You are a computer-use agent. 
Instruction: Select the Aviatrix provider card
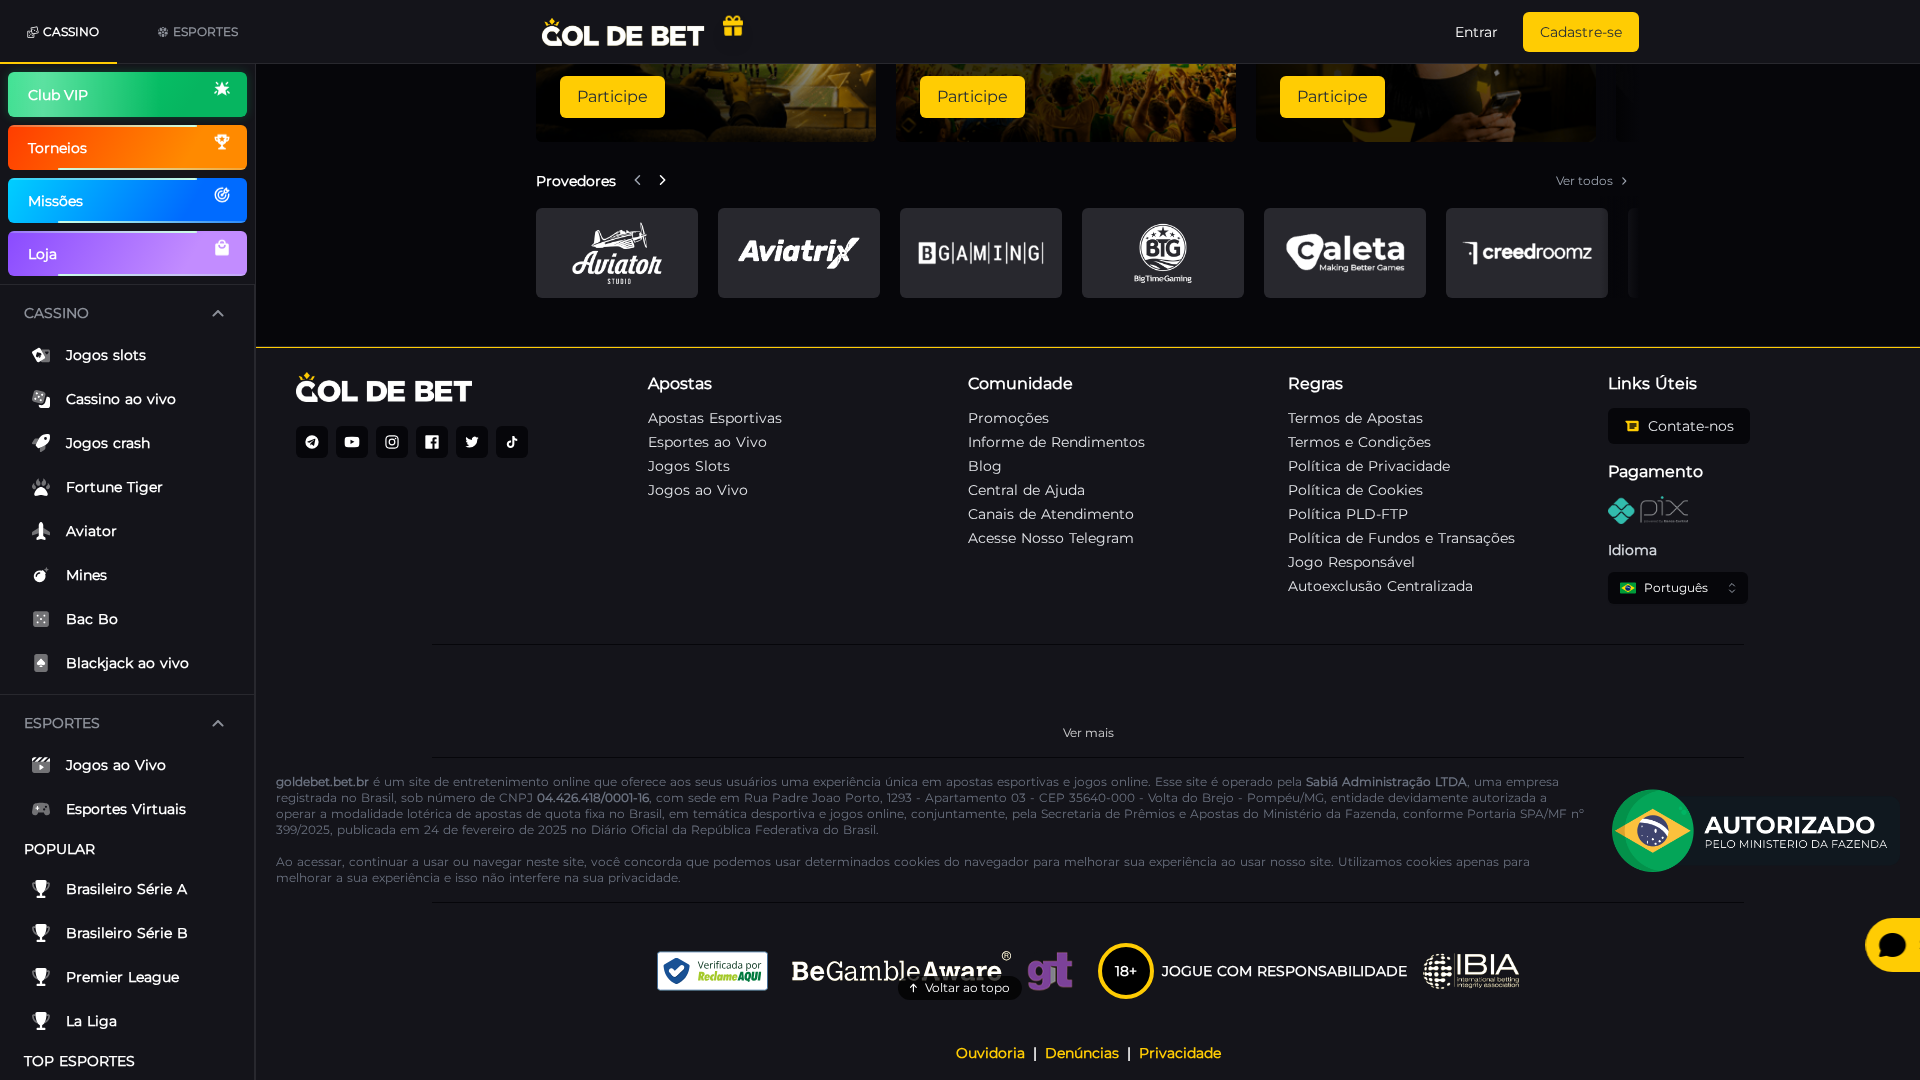coord(799,253)
